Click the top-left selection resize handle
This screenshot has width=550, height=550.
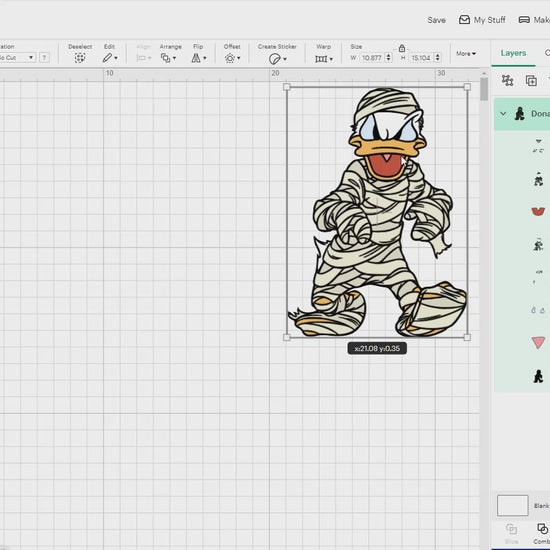click(x=287, y=87)
